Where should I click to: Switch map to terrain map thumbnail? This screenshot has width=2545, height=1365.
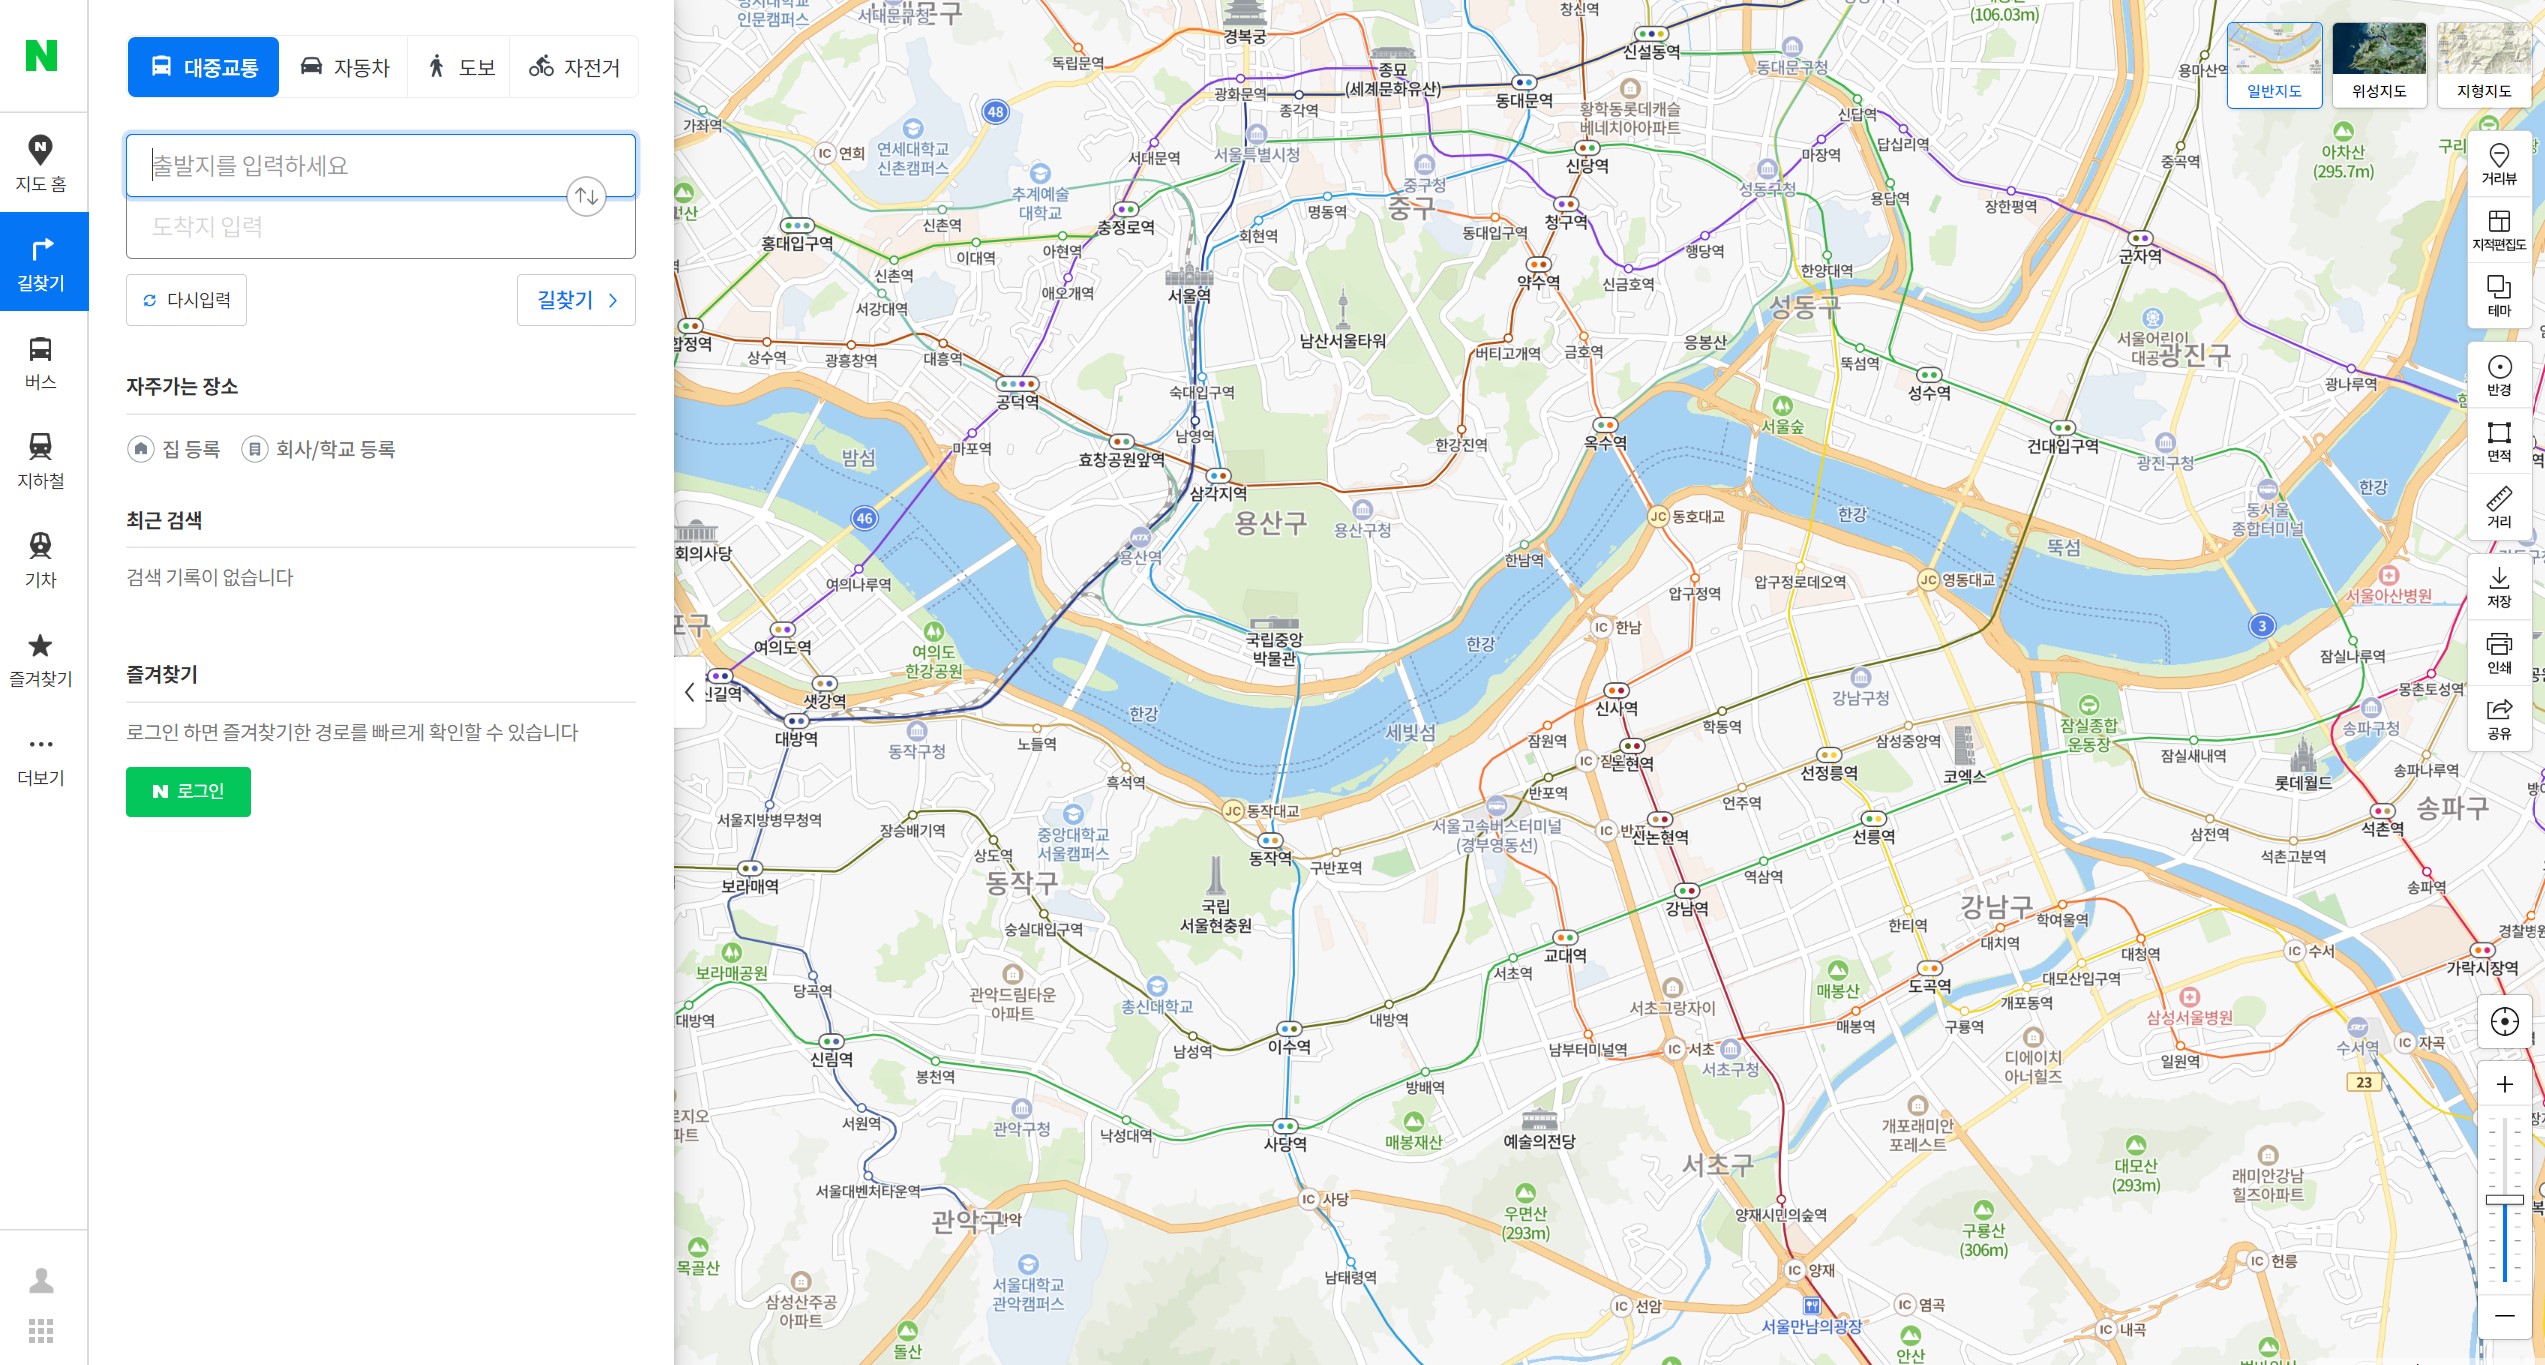(2484, 64)
